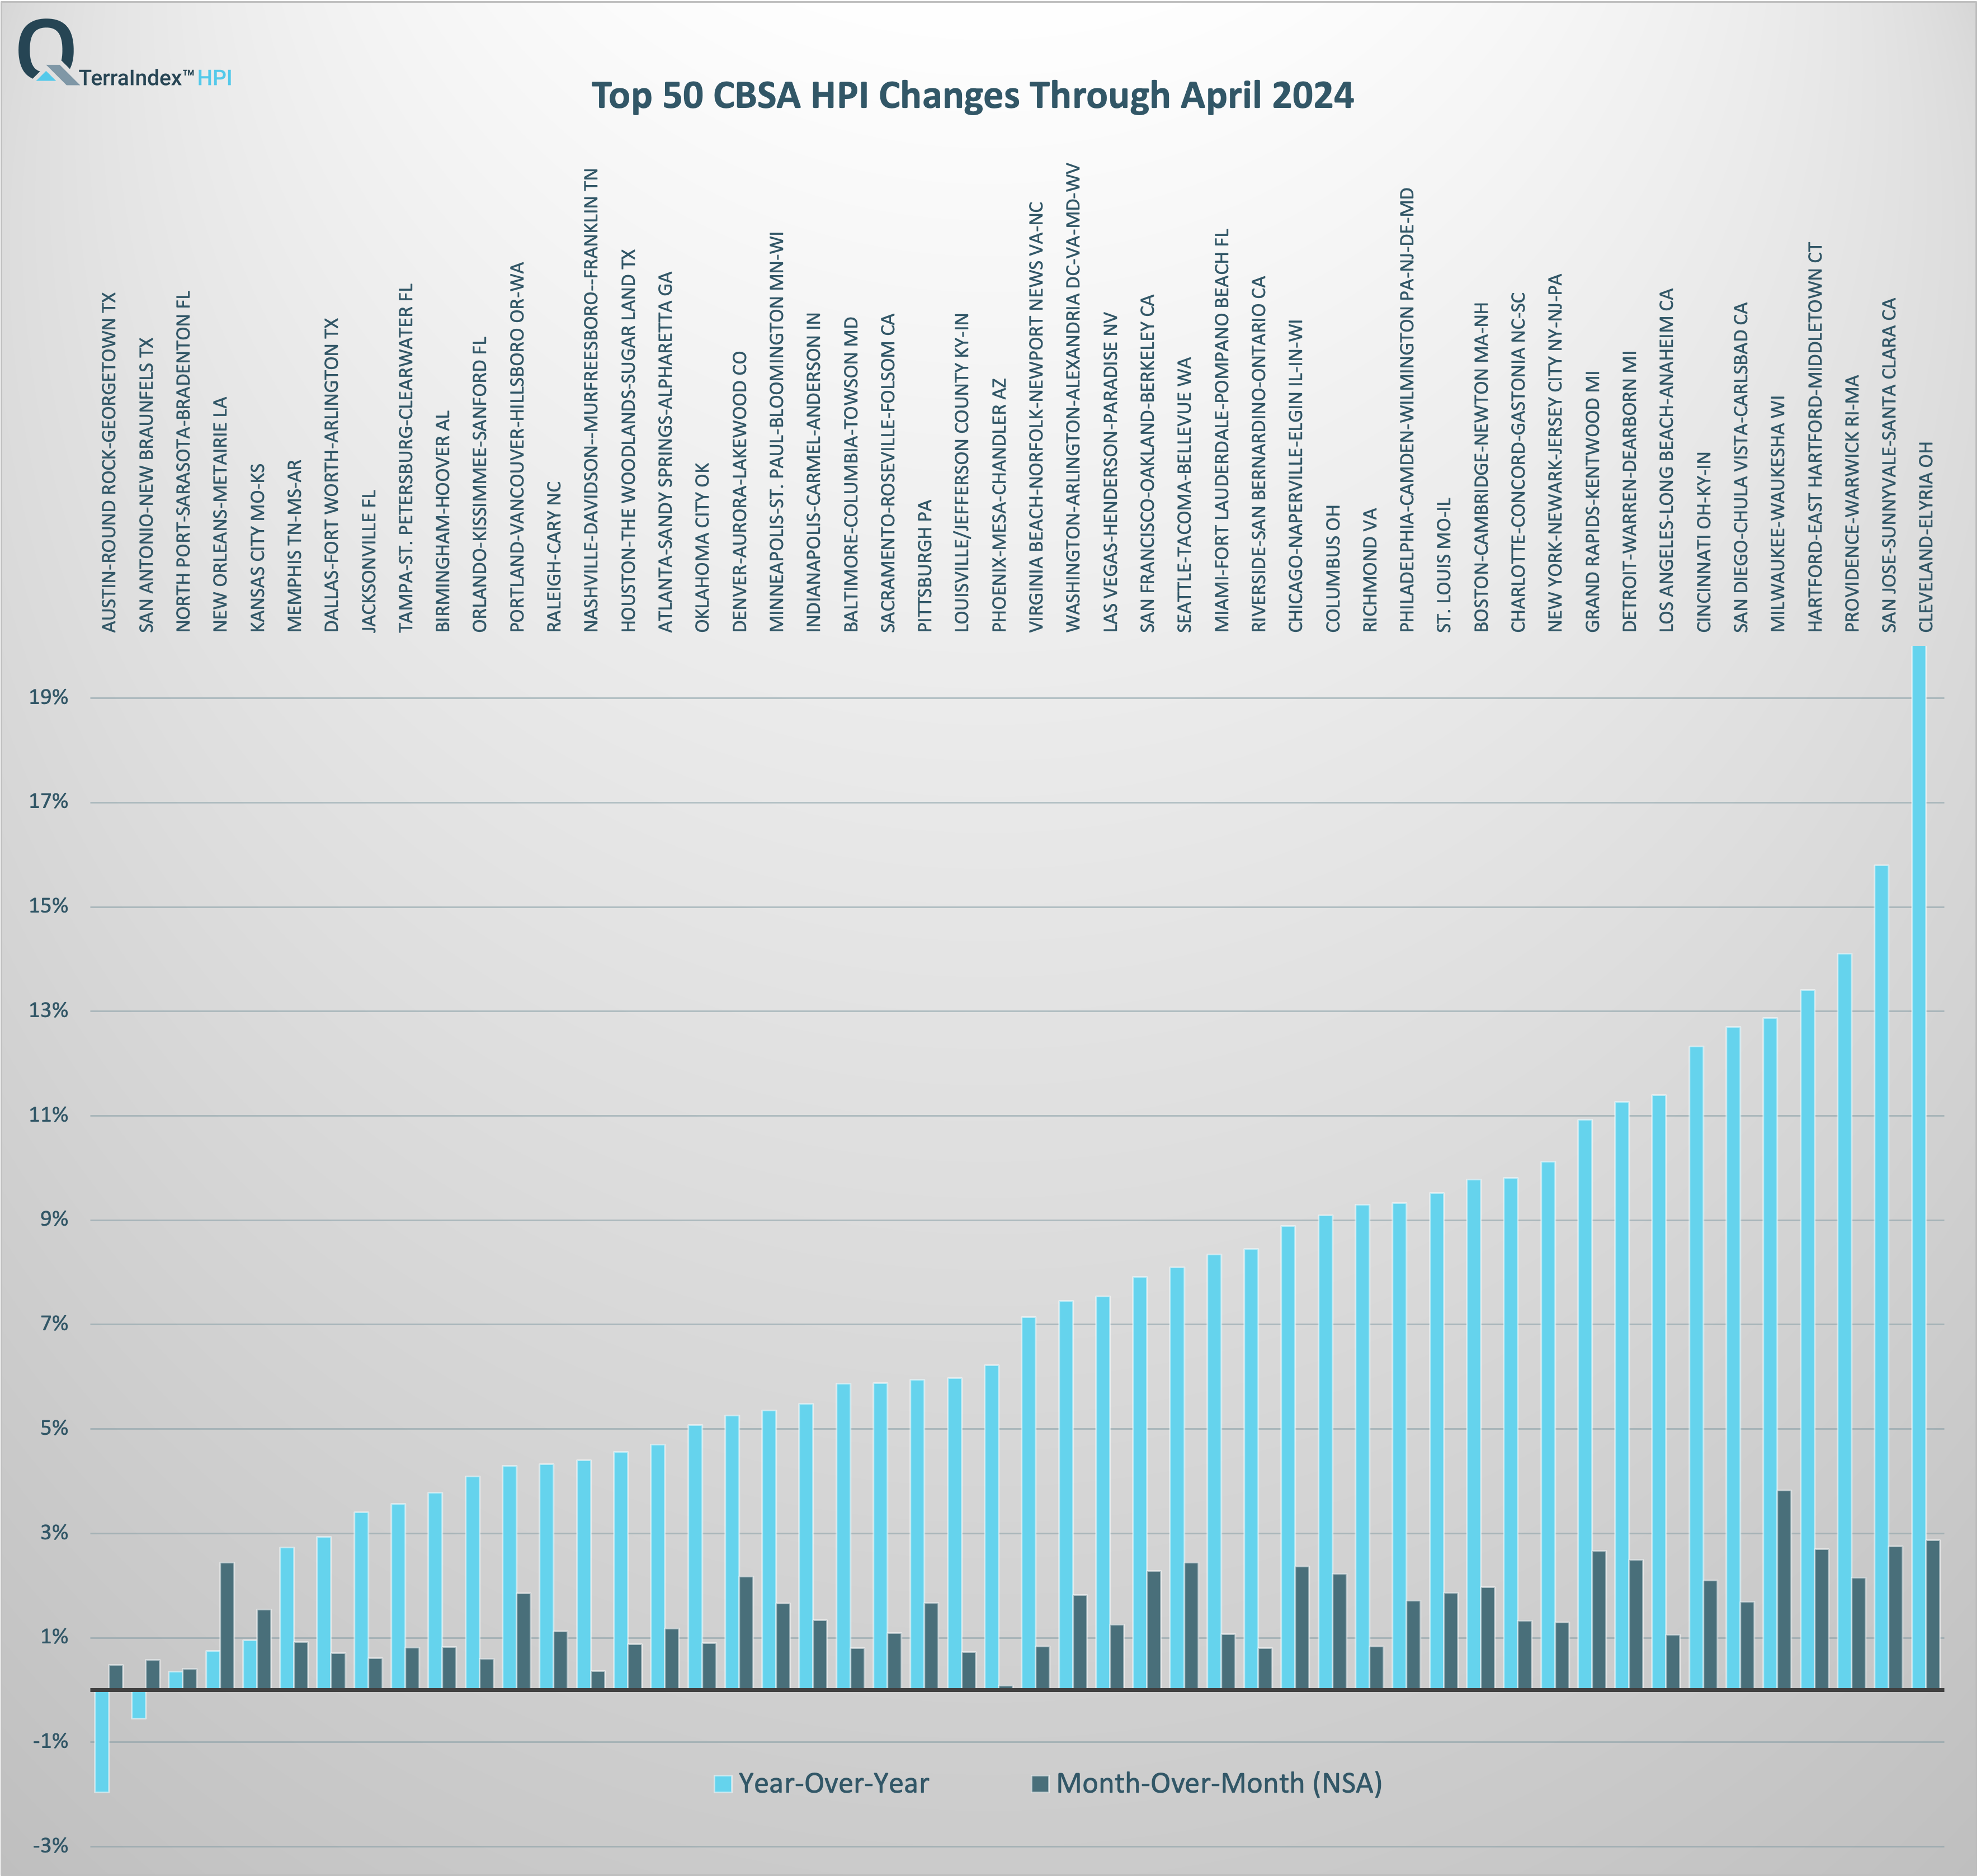Viewport: 1981px width, 1876px height.
Task: Click the 'DETROIT-WARREN-DEARBORN MI' label
Action: coord(1629,491)
